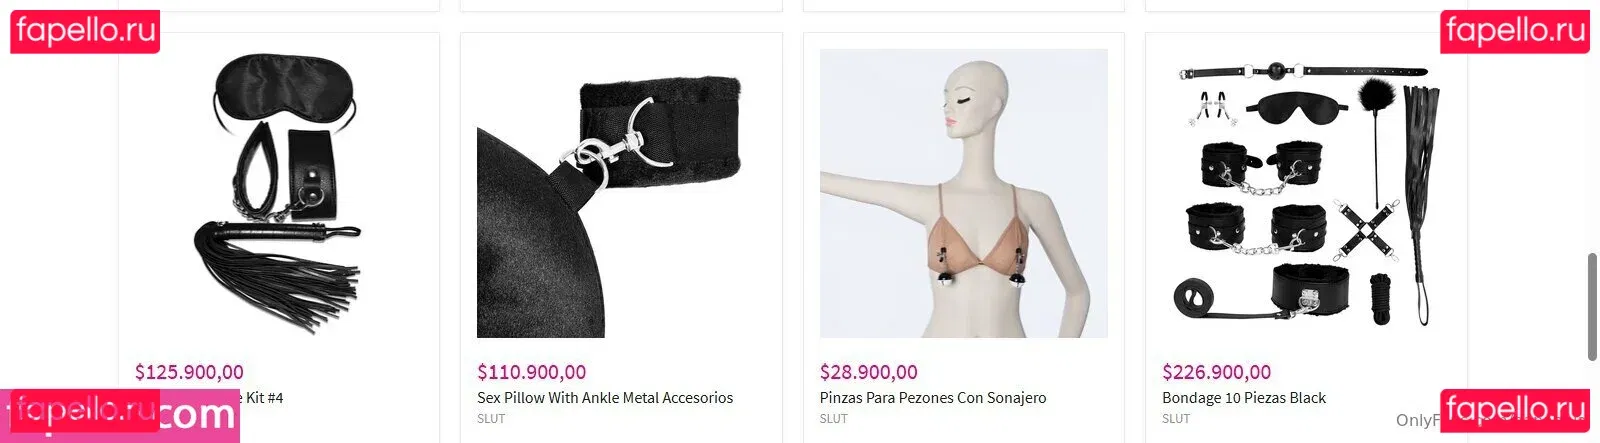Screen dimensions: 1600x443
Task: Click the partially hidden OnlyF text
Action: [x=1418, y=420]
